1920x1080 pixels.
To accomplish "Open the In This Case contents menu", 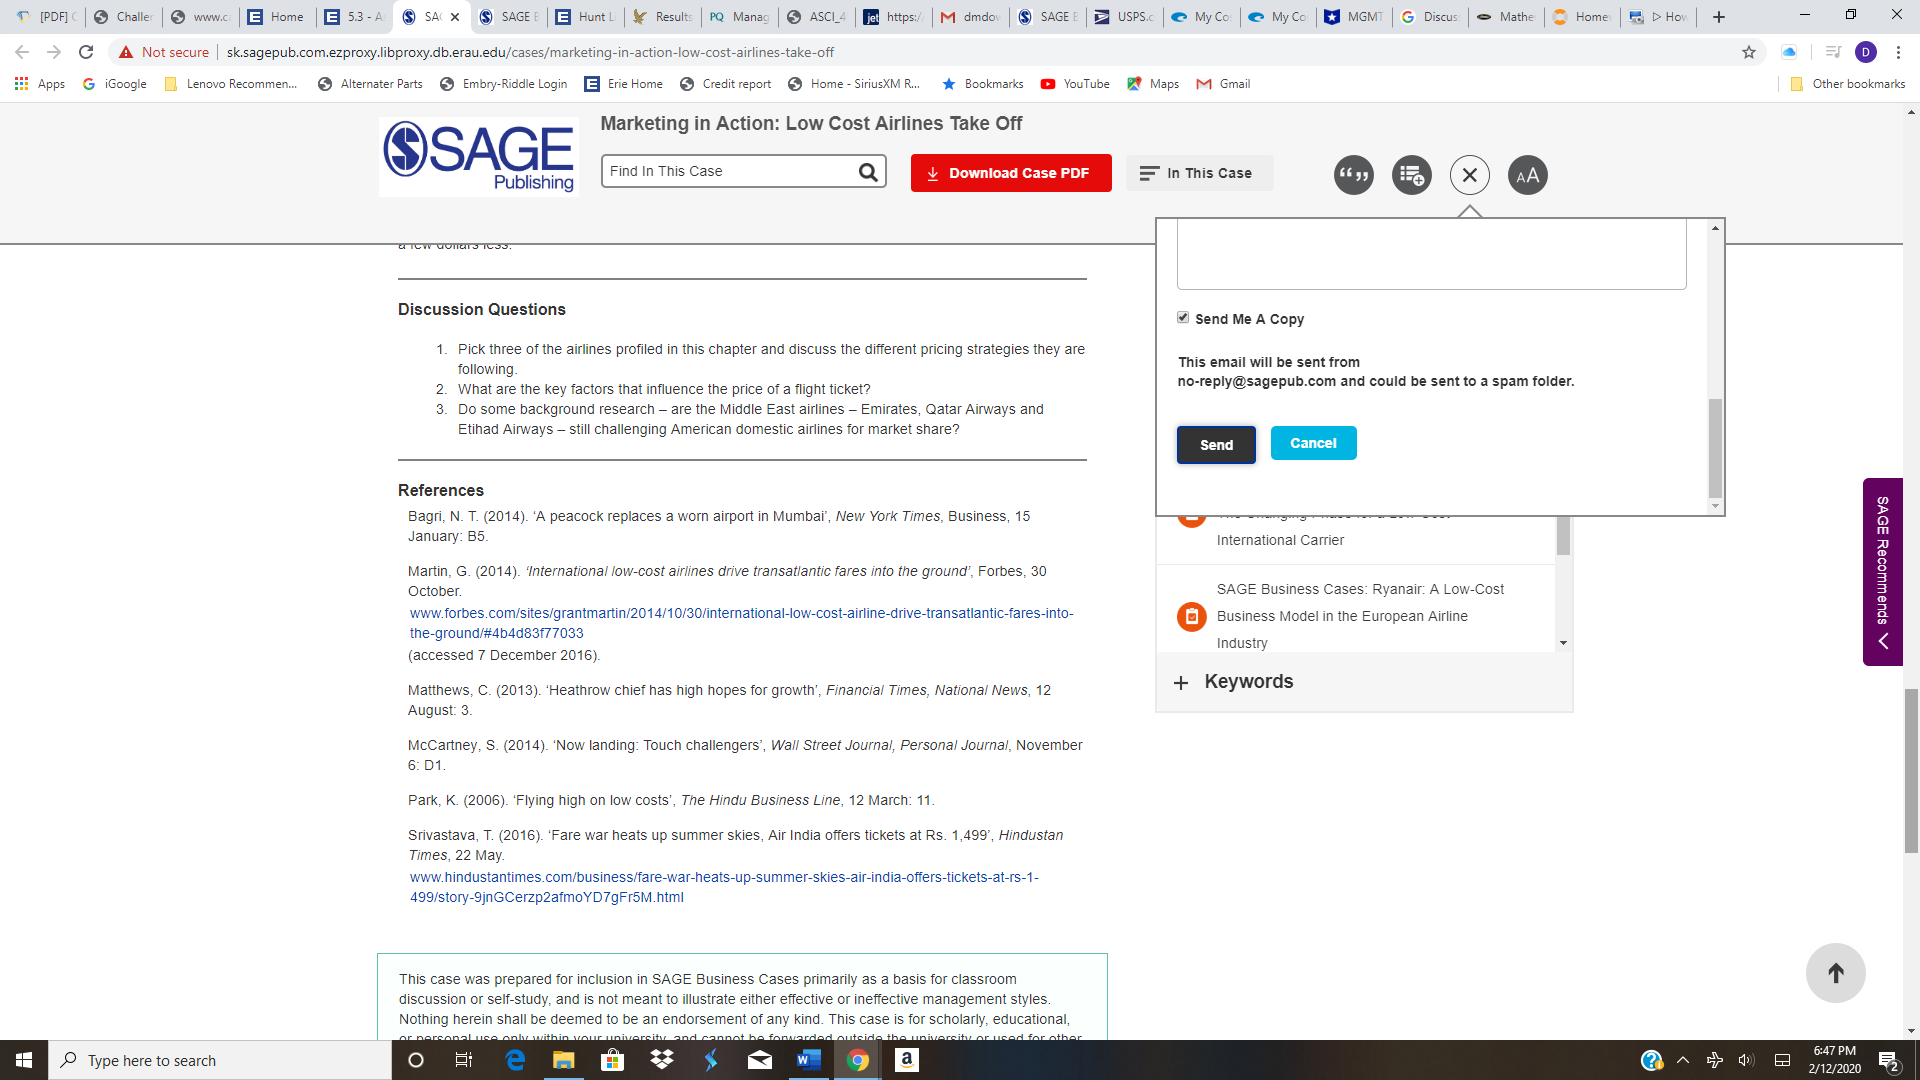I will (x=1198, y=173).
